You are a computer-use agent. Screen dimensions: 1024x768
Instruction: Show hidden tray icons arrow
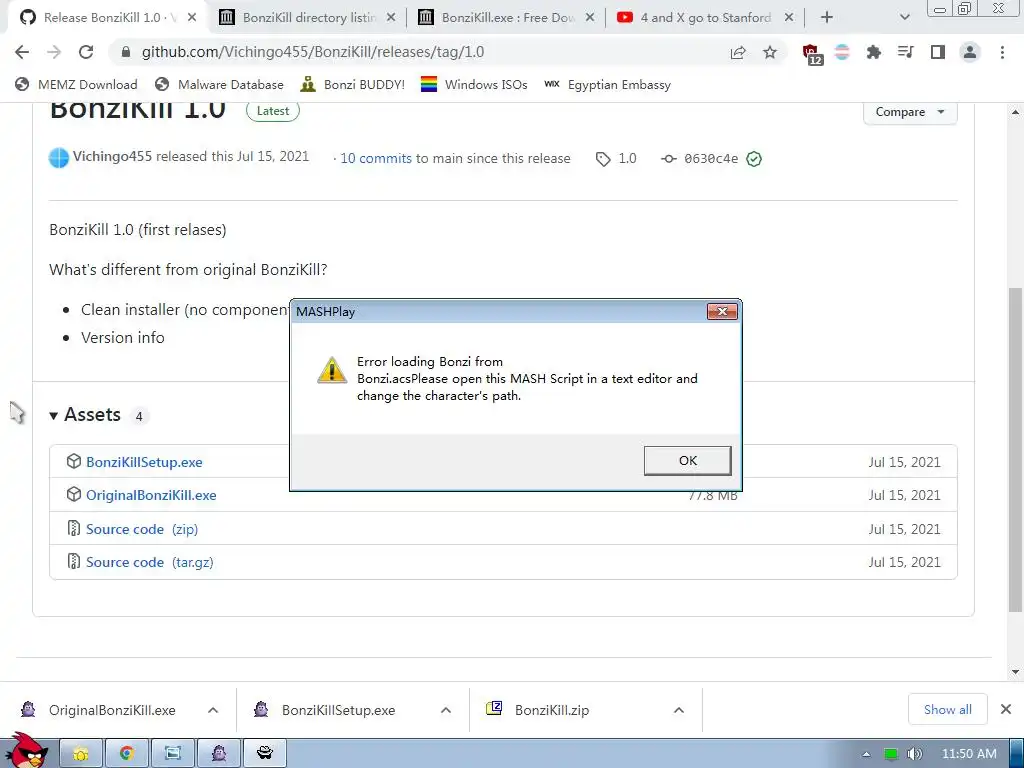[x=867, y=754]
